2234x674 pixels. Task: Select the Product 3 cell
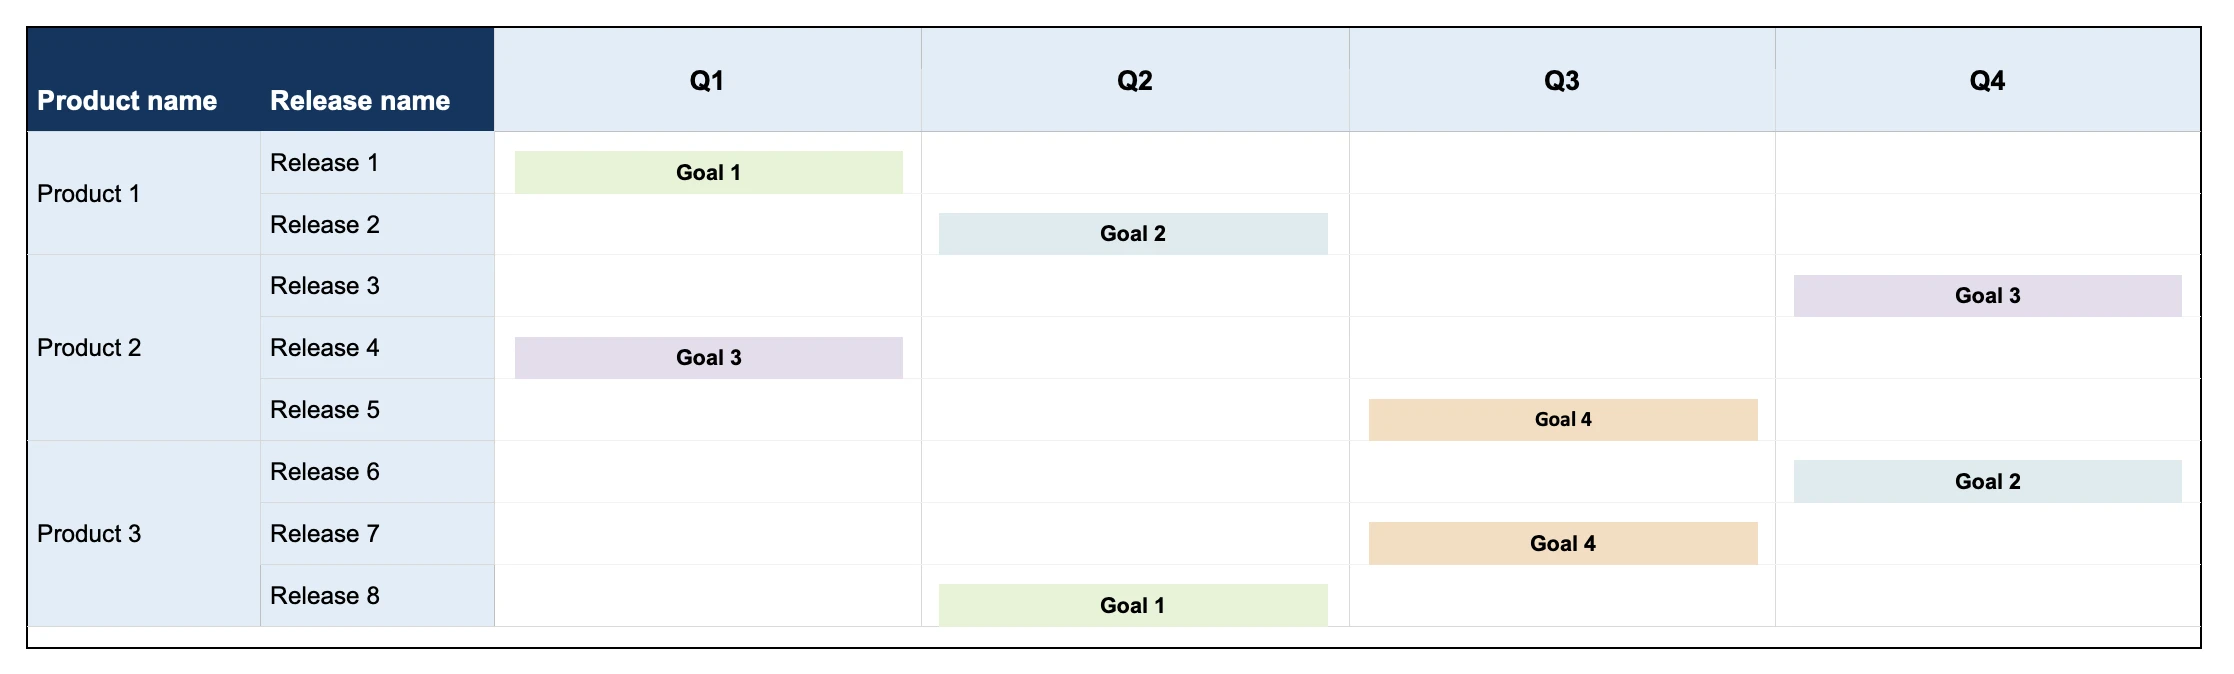click(x=144, y=534)
